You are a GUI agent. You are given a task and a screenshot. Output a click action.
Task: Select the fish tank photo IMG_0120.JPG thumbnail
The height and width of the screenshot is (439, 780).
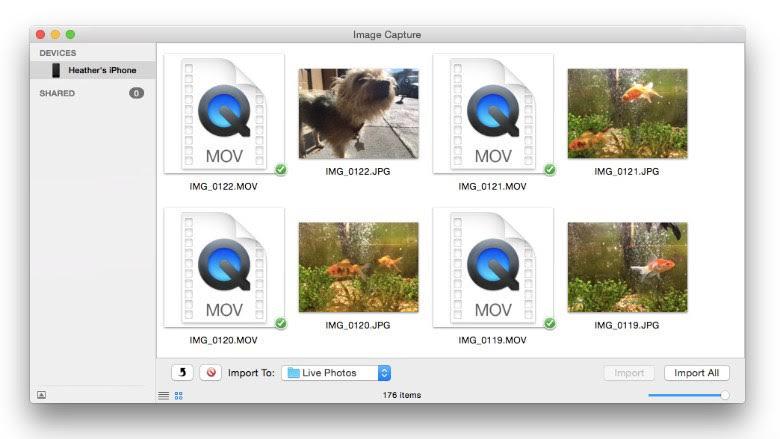point(358,267)
